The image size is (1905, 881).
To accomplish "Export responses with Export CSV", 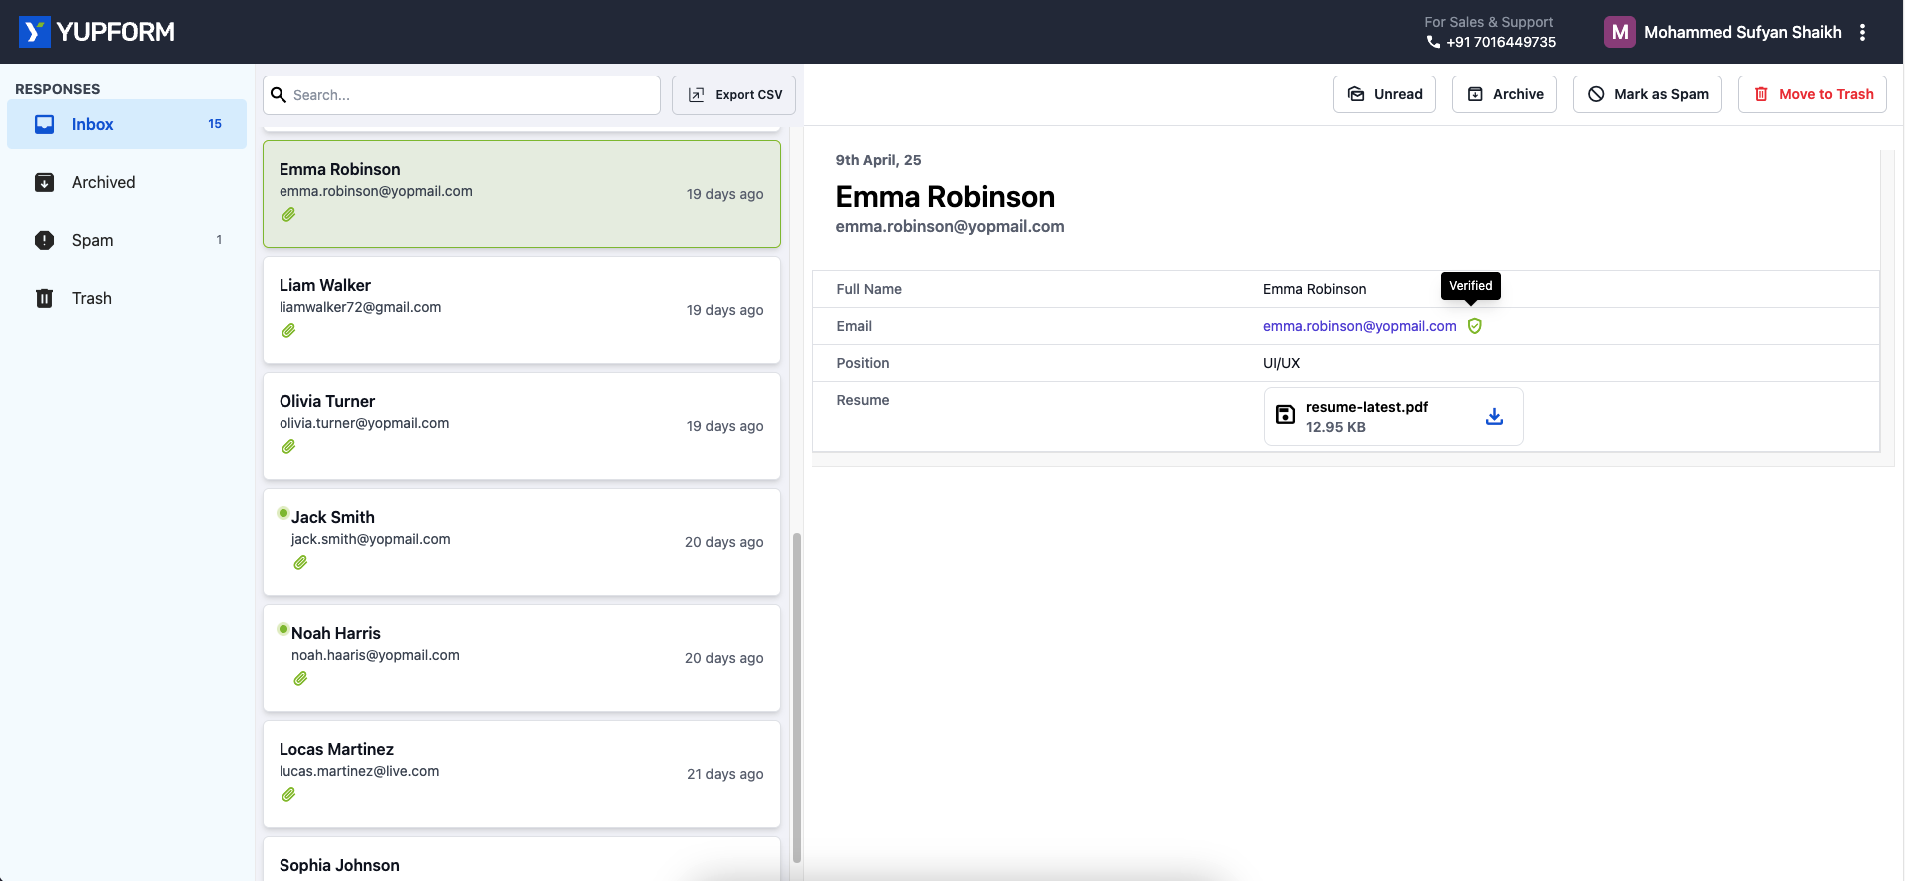I will [x=734, y=95].
